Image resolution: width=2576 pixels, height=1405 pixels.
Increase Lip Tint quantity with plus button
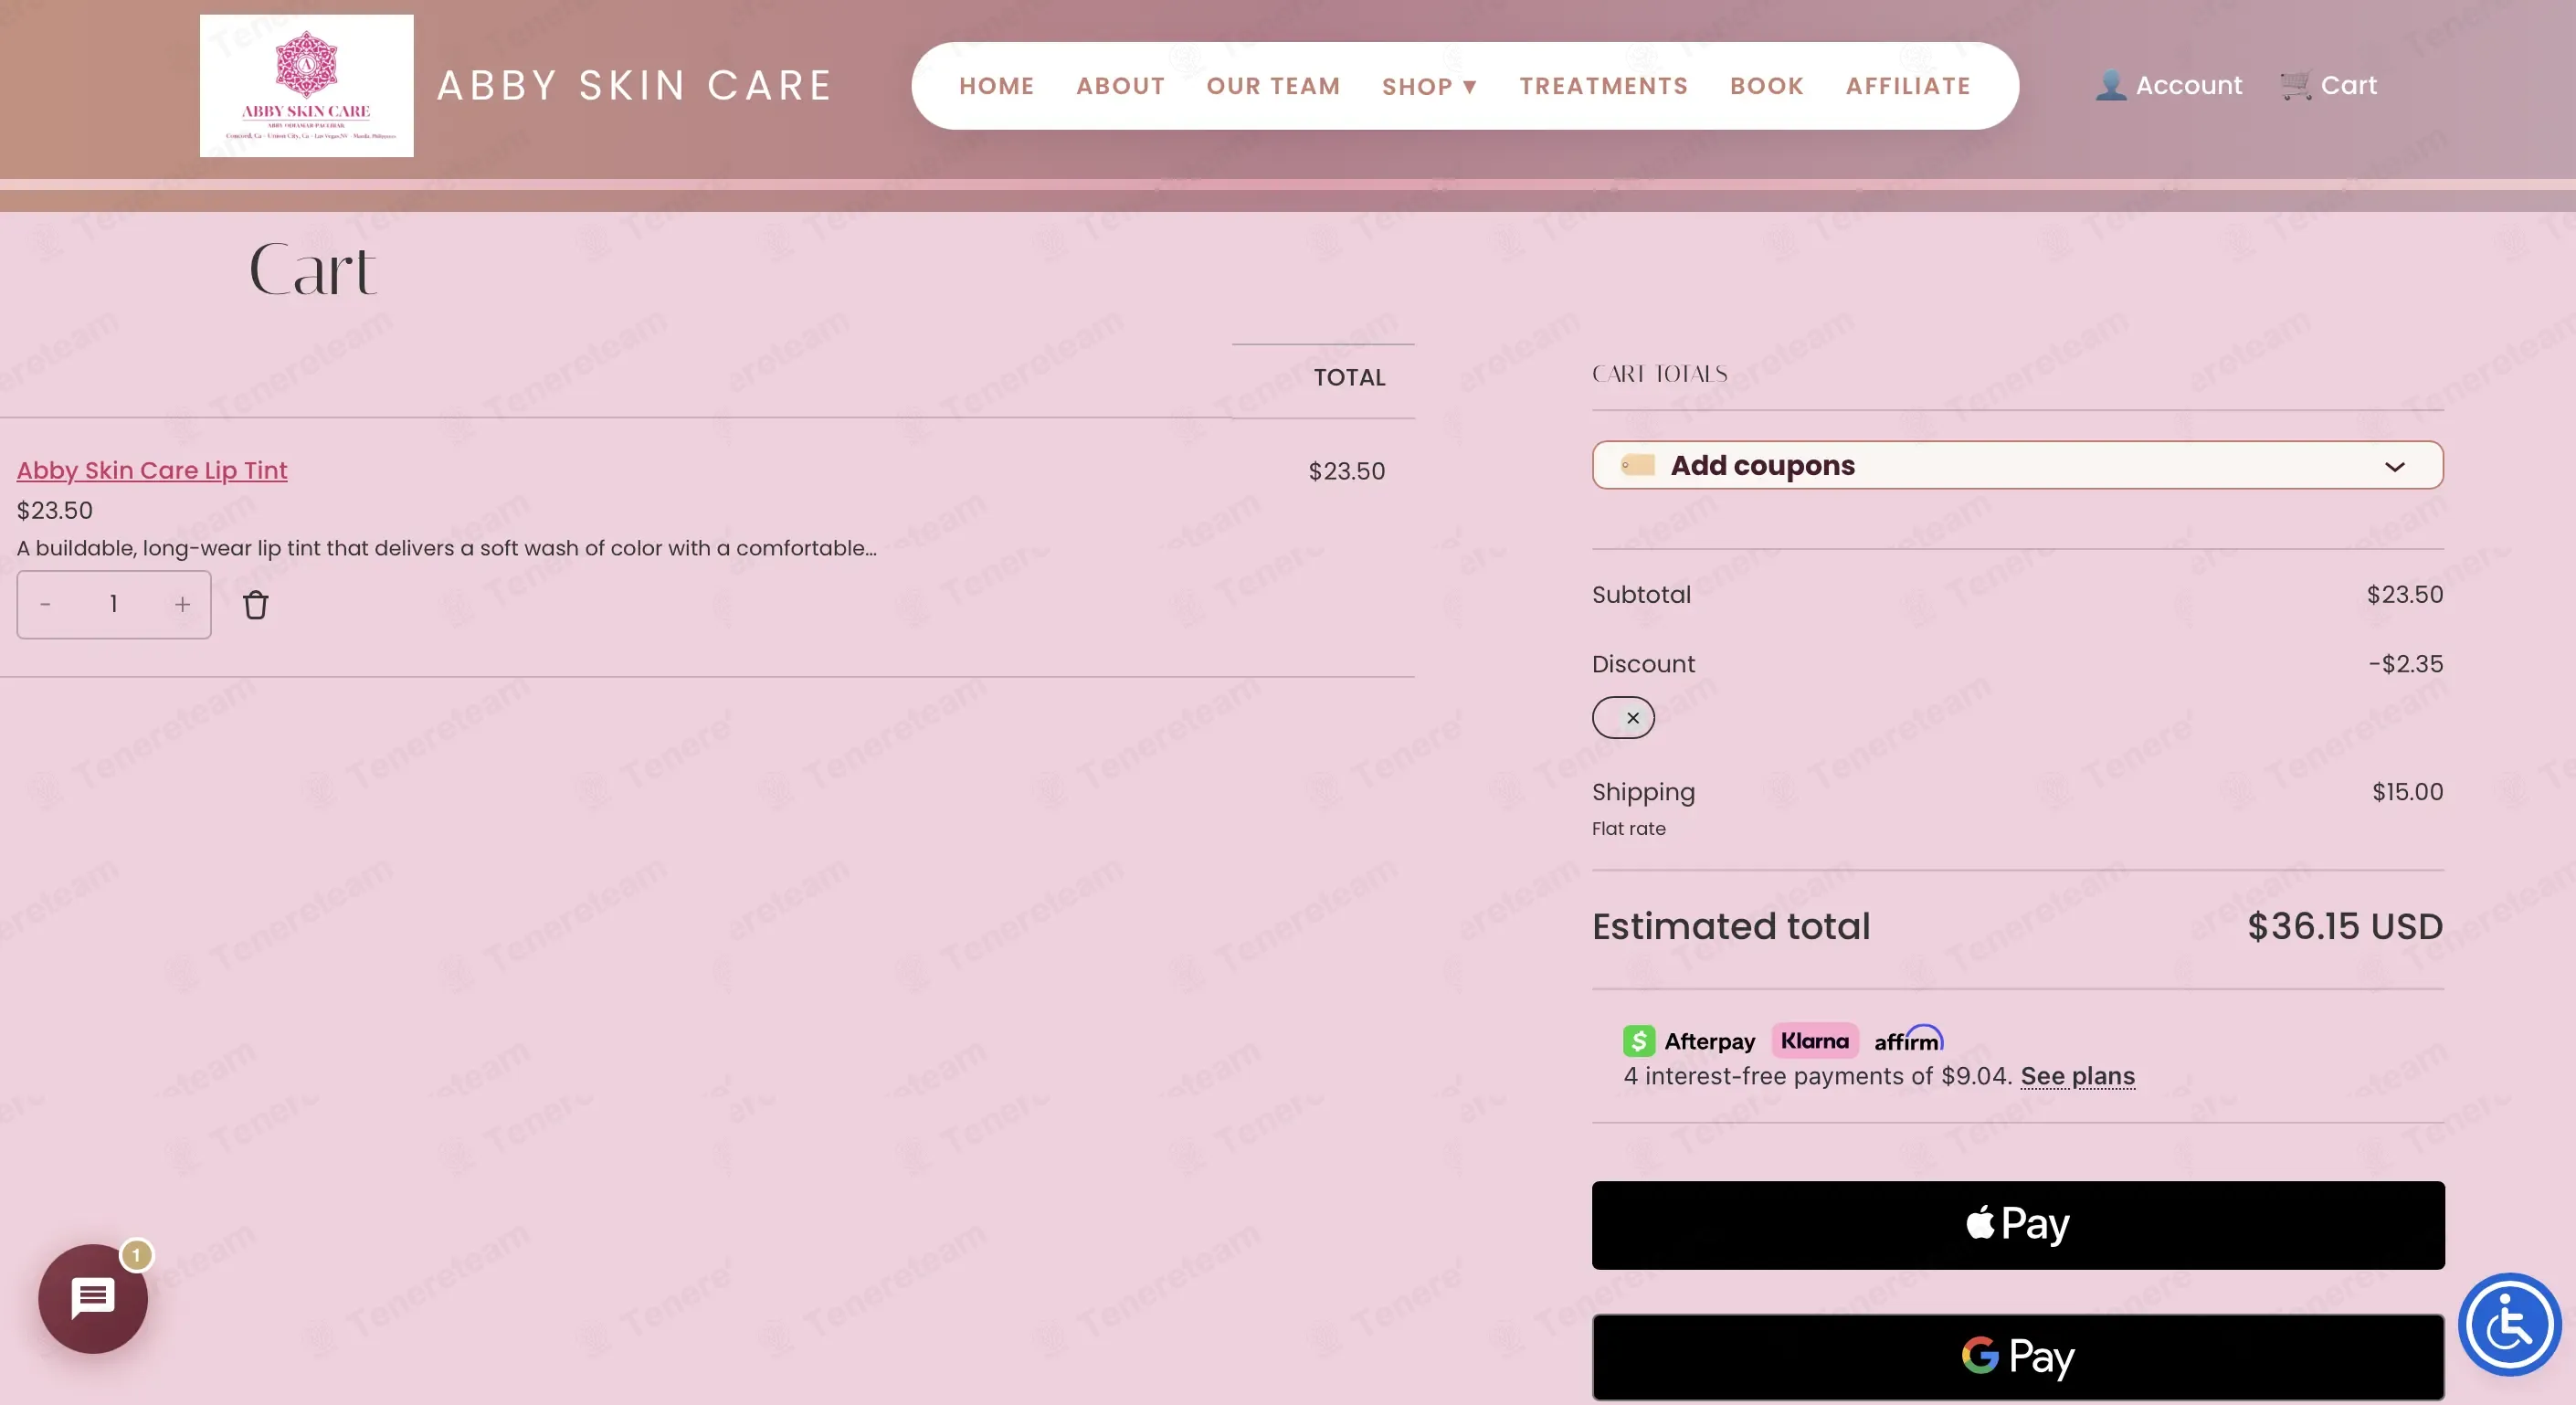[x=182, y=604]
